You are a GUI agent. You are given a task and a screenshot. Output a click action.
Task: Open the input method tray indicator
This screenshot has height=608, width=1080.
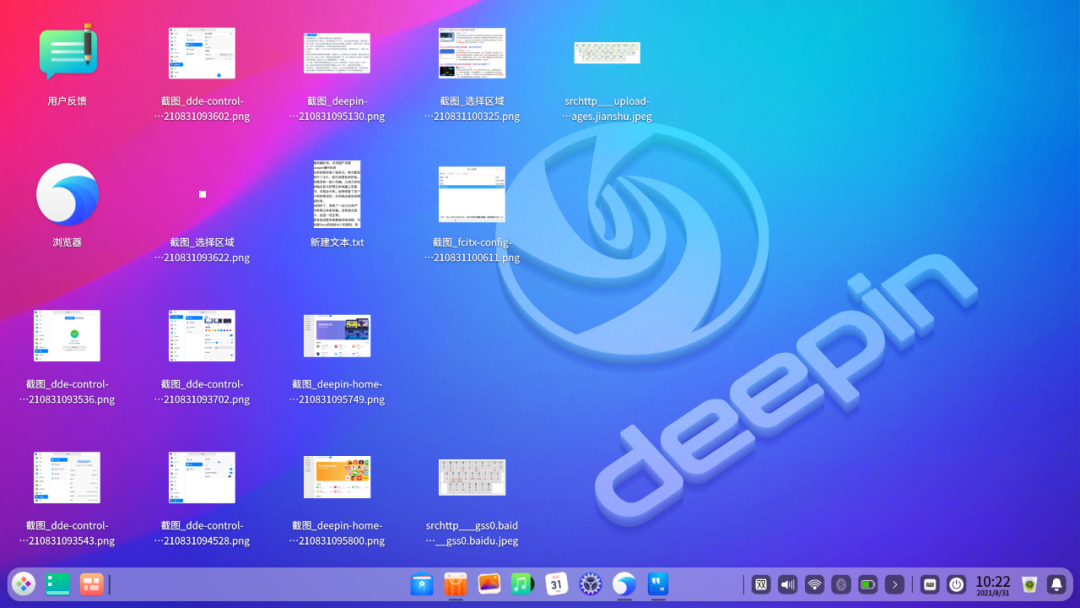click(761, 584)
